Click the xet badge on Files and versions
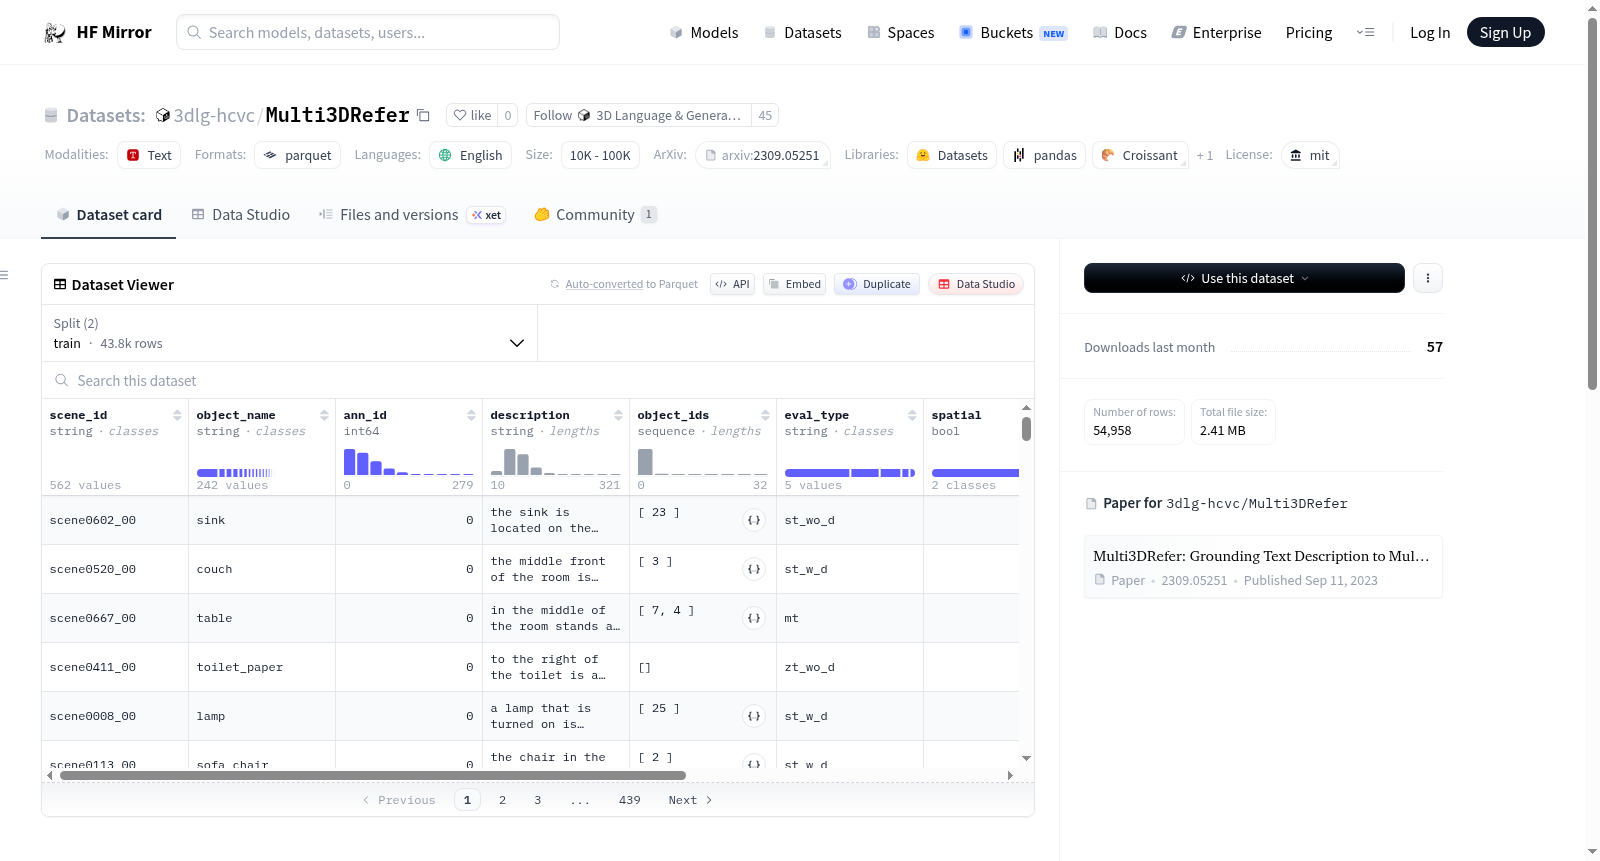Screen dimensions: 1600x861 tap(487, 215)
